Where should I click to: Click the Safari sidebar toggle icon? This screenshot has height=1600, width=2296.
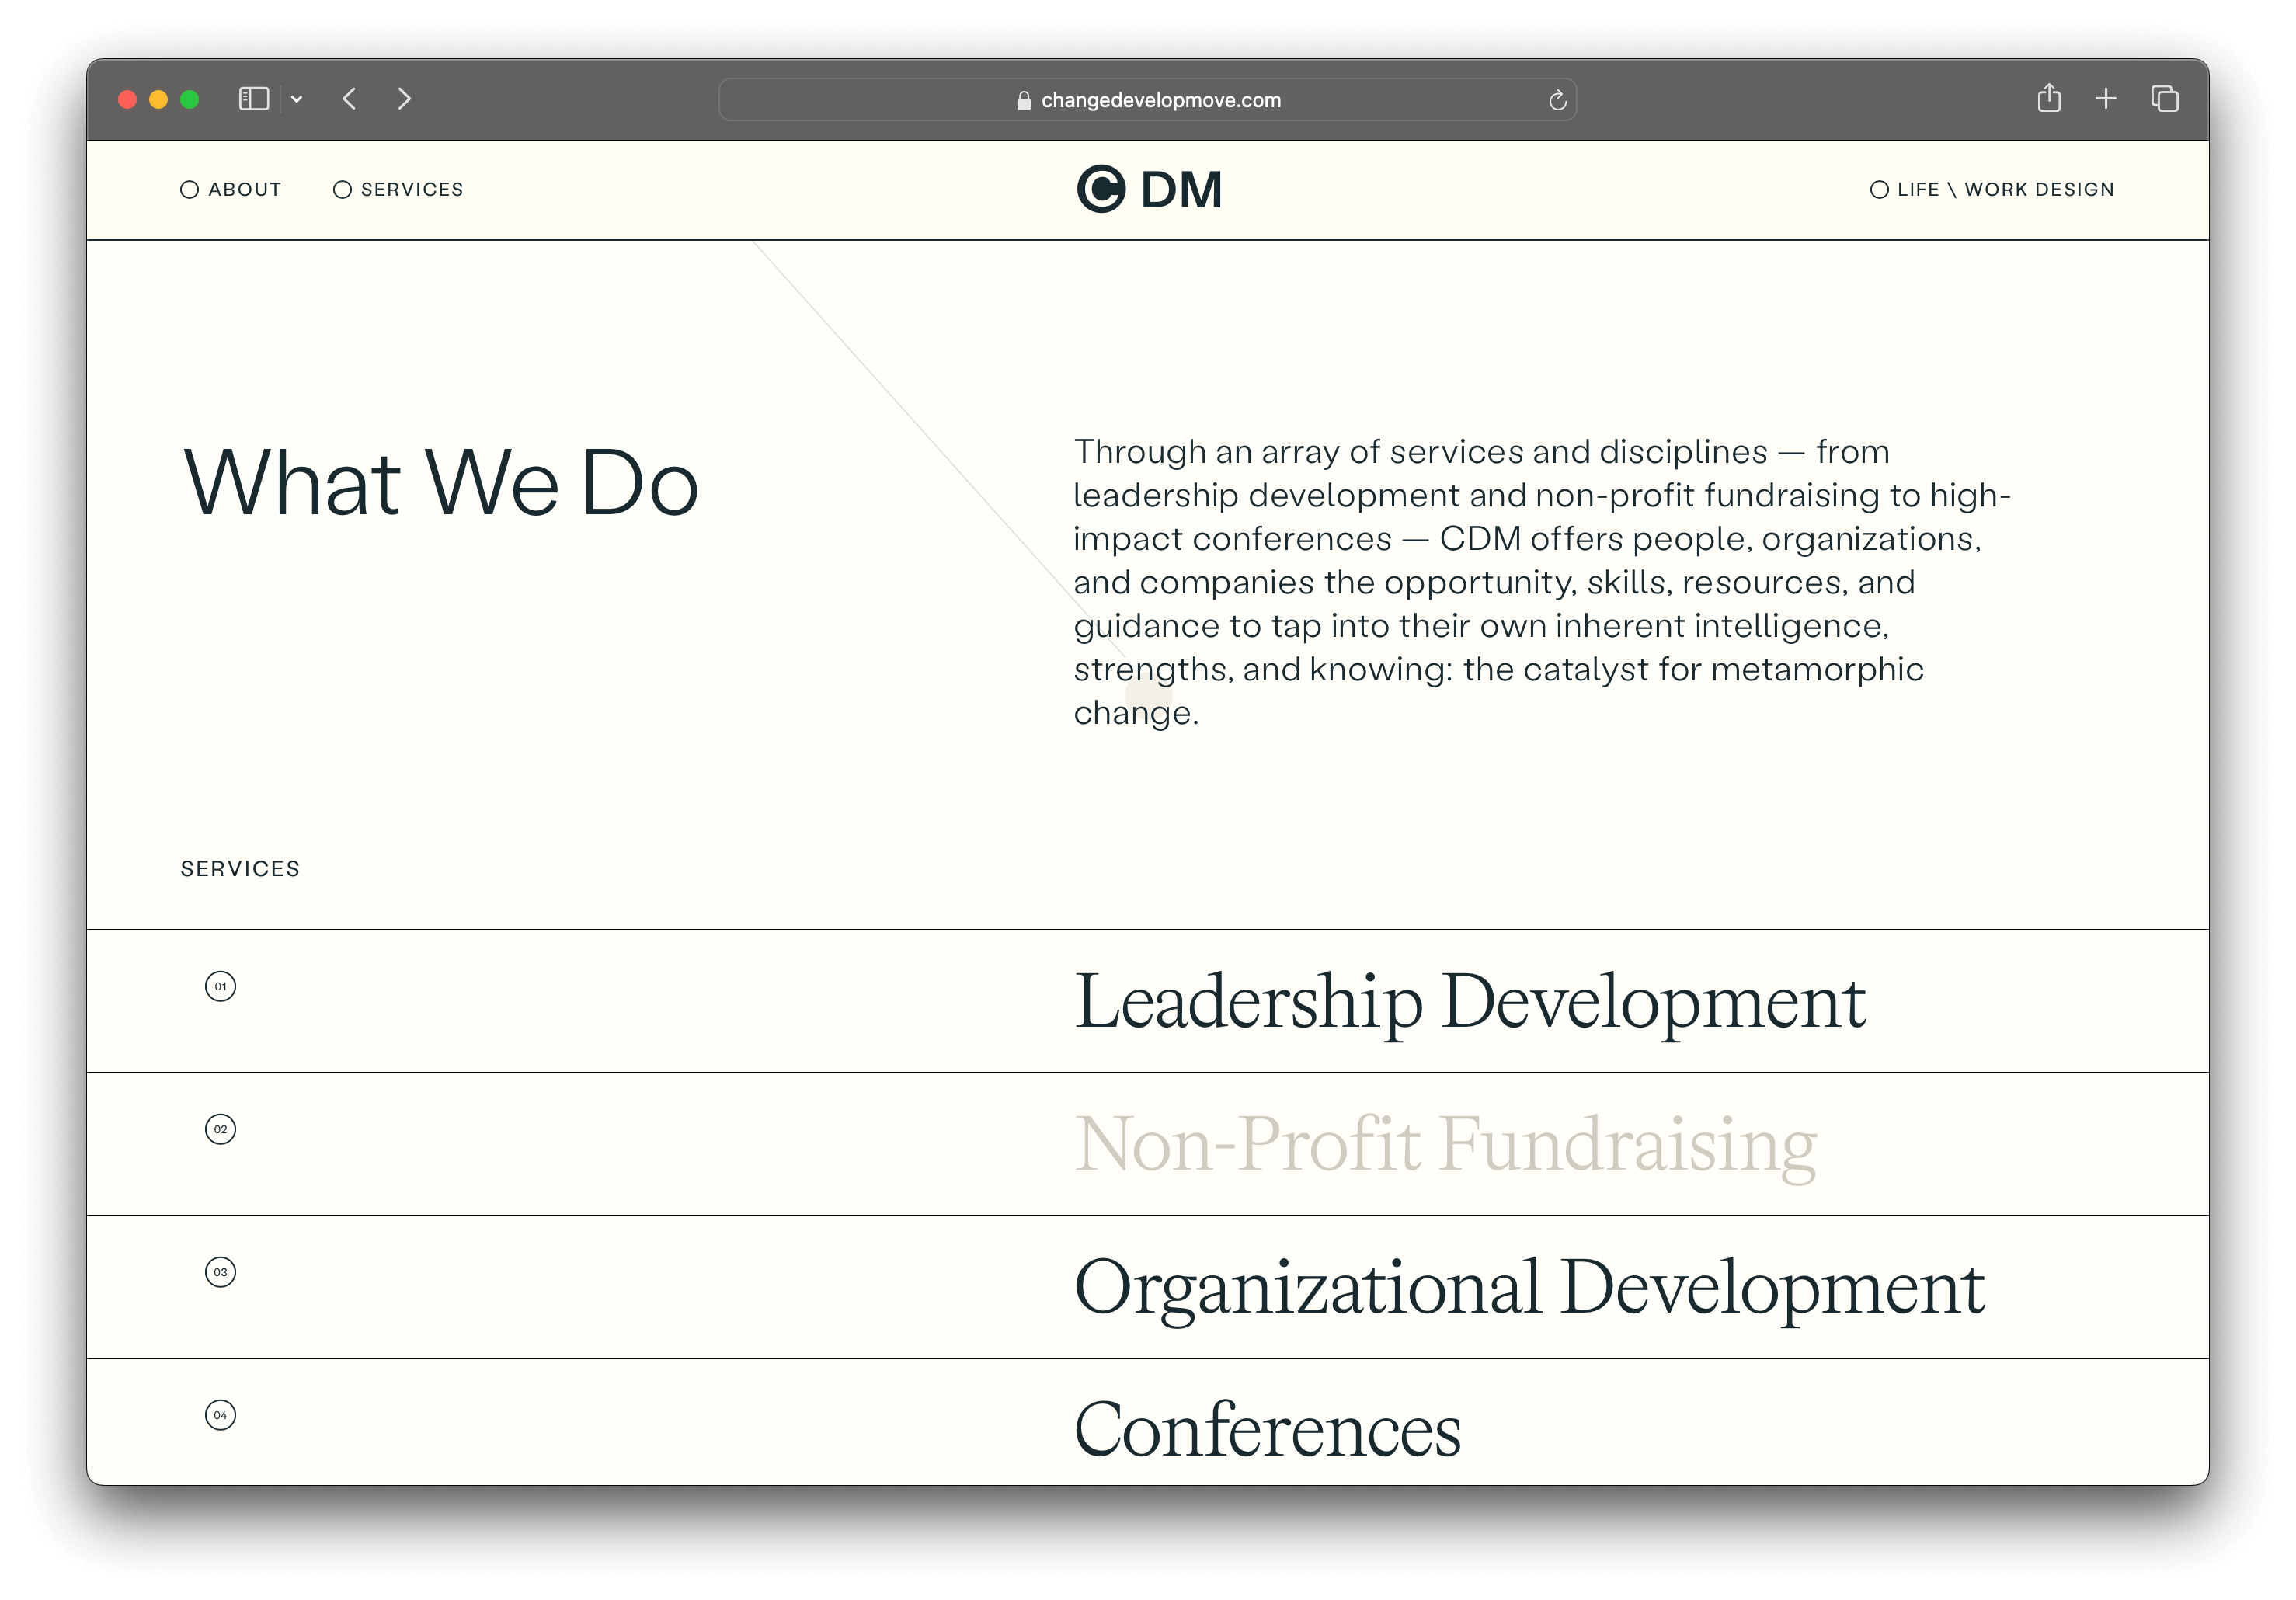pyautogui.click(x=253, y=99)
